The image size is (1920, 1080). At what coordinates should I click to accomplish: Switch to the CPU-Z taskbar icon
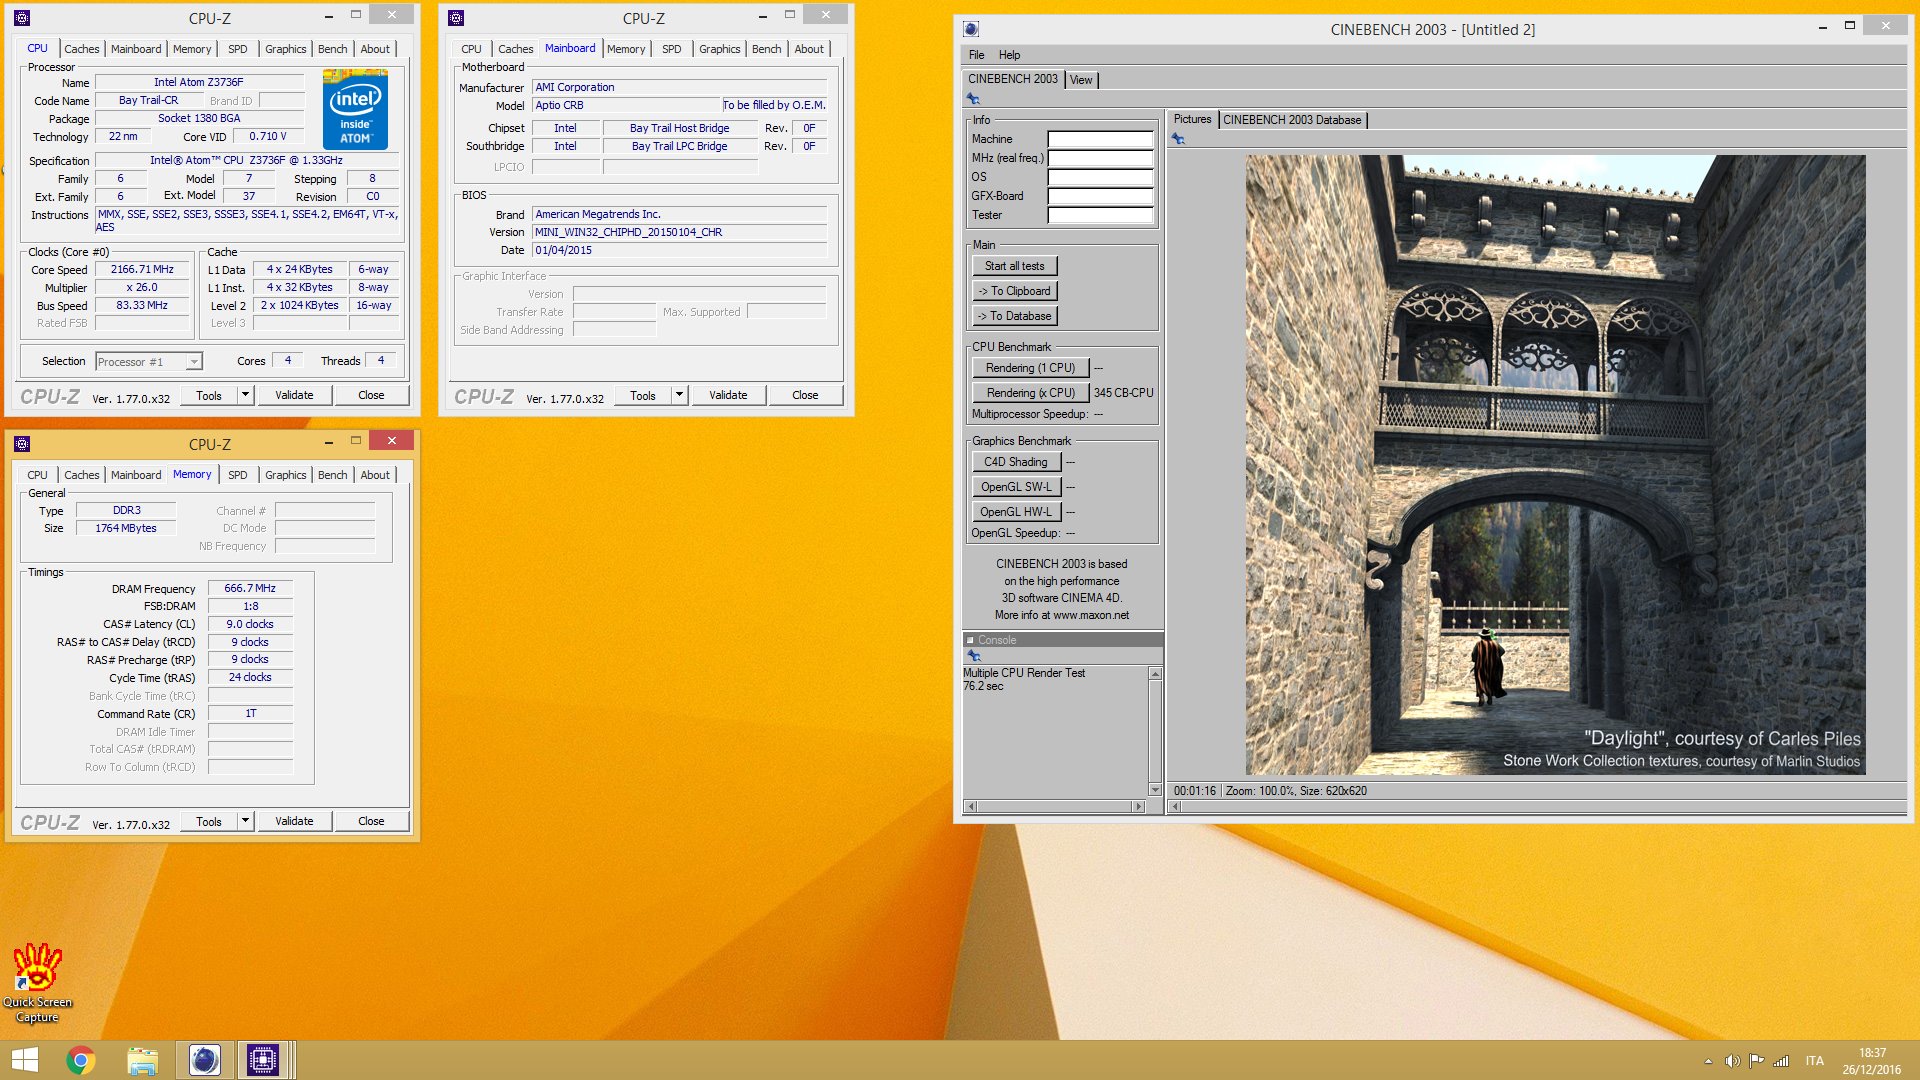(263, 1060)
